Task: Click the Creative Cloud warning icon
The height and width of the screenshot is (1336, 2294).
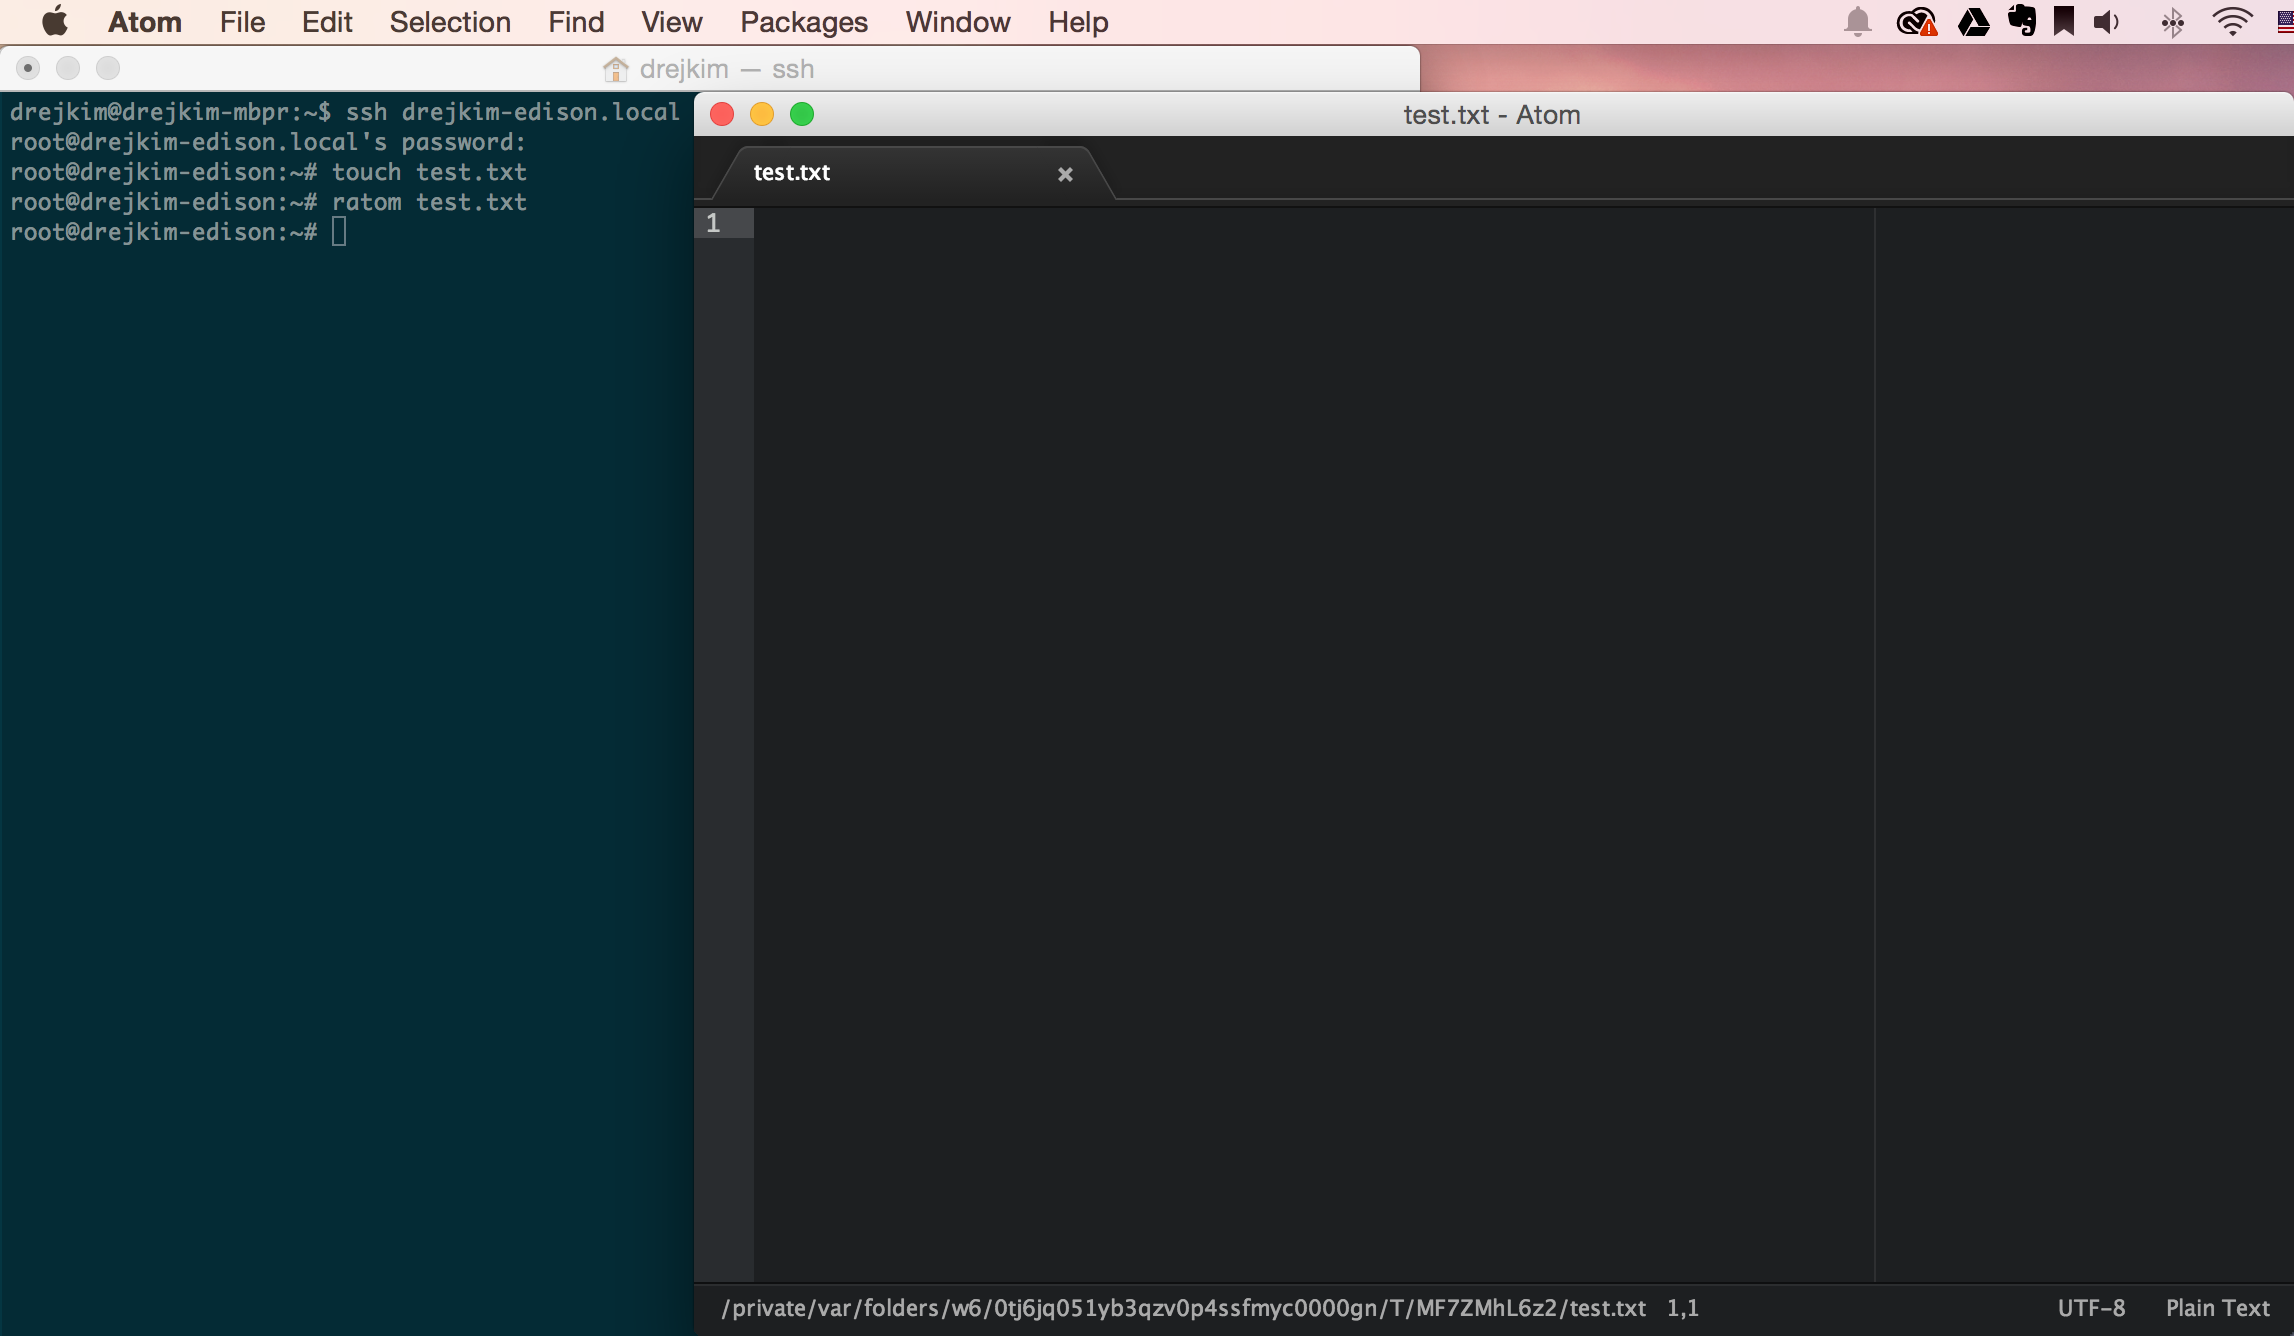Action: point(1916,22)
